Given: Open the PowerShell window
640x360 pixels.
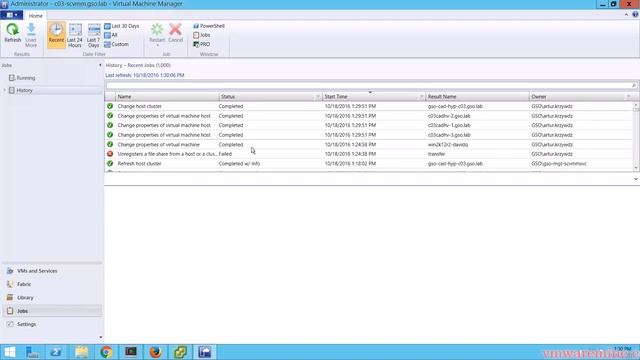Looking at the screenshot, I should (x=209, y=26).
